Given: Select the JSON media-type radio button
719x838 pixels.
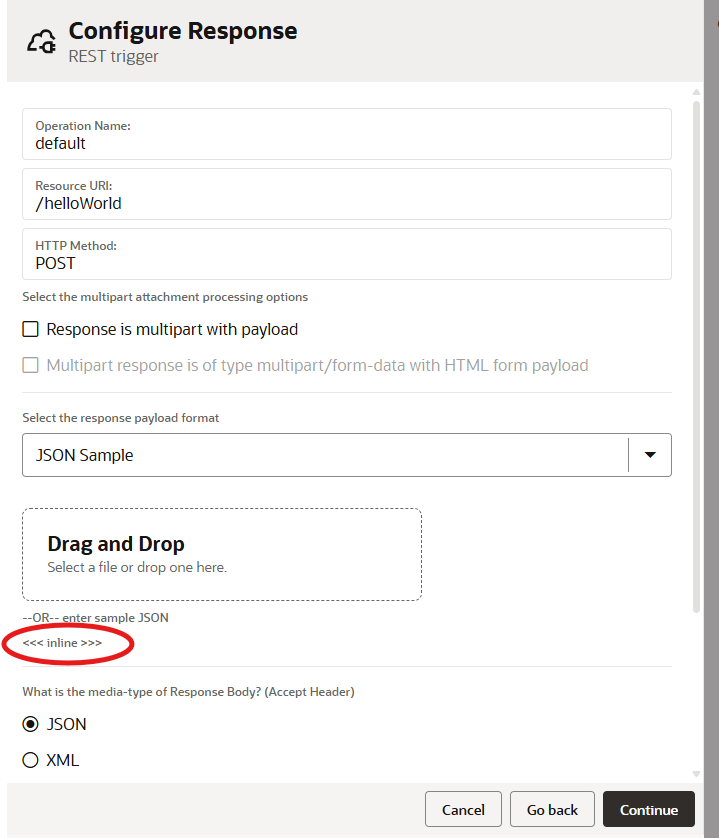Looking at the screenshot, I should (x=31, y=724).
